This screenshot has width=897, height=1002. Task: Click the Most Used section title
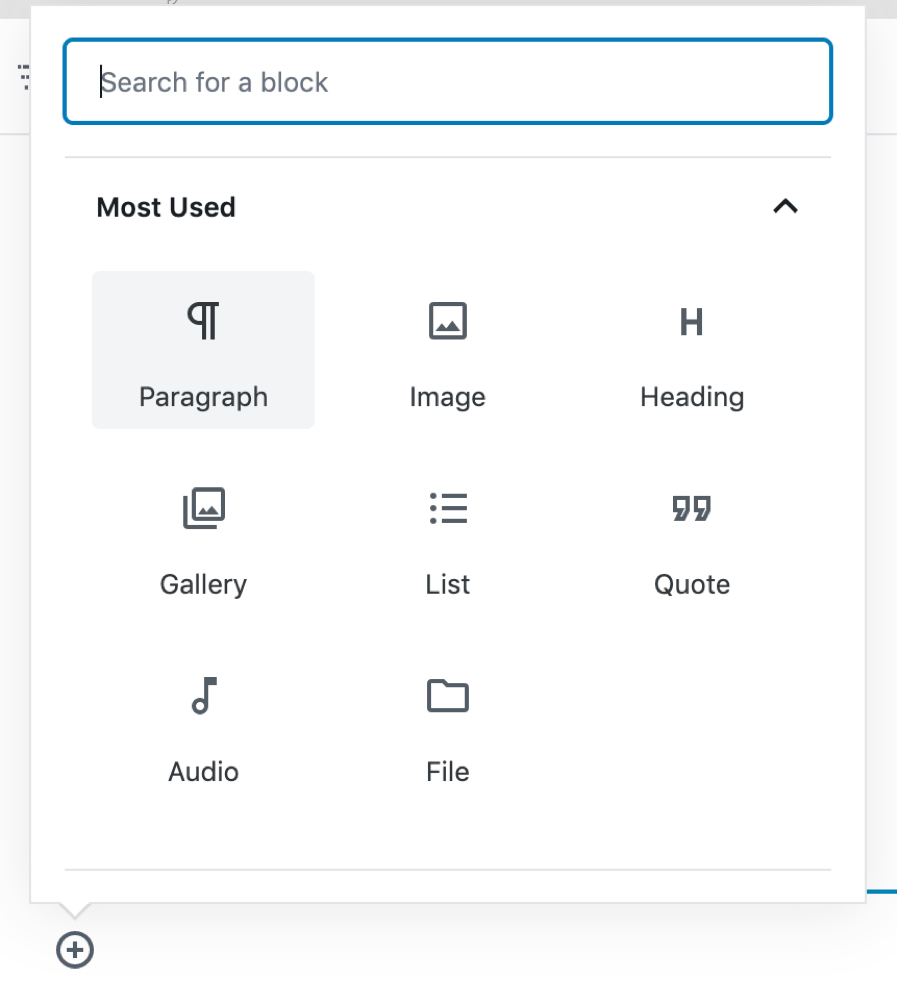click(166, 208)
